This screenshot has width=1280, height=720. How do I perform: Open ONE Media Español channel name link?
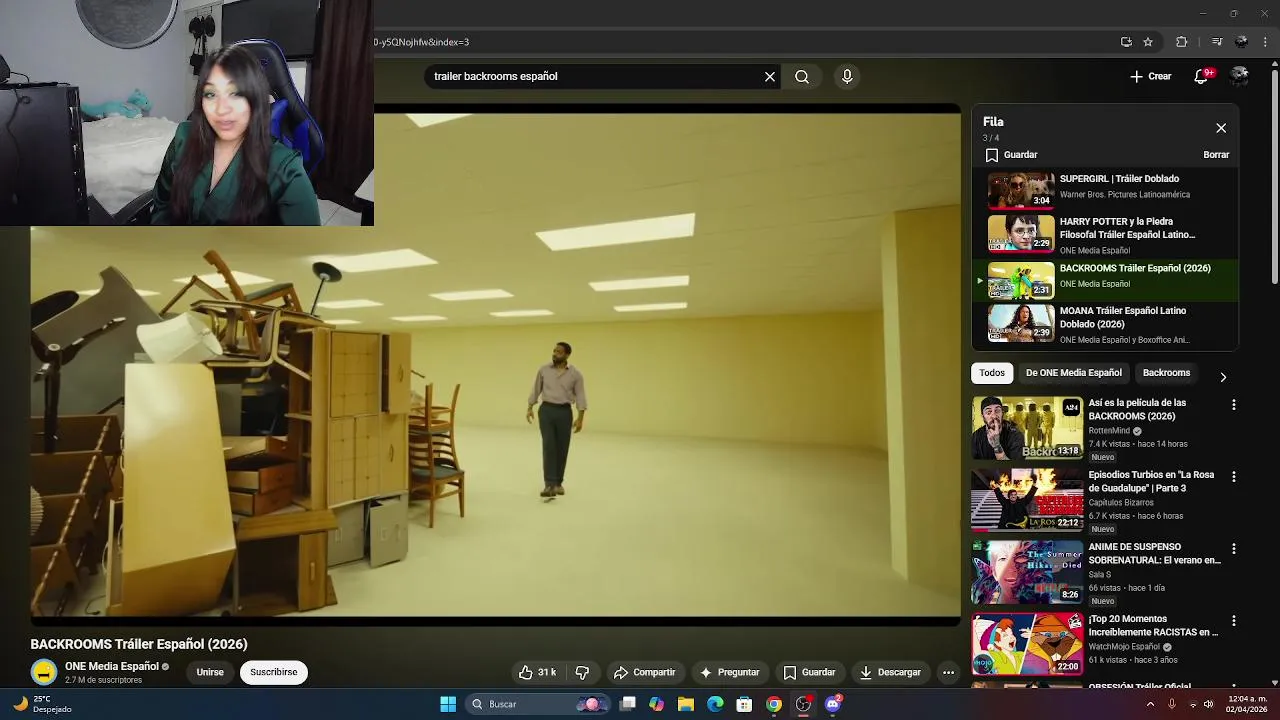click(112, 666)
